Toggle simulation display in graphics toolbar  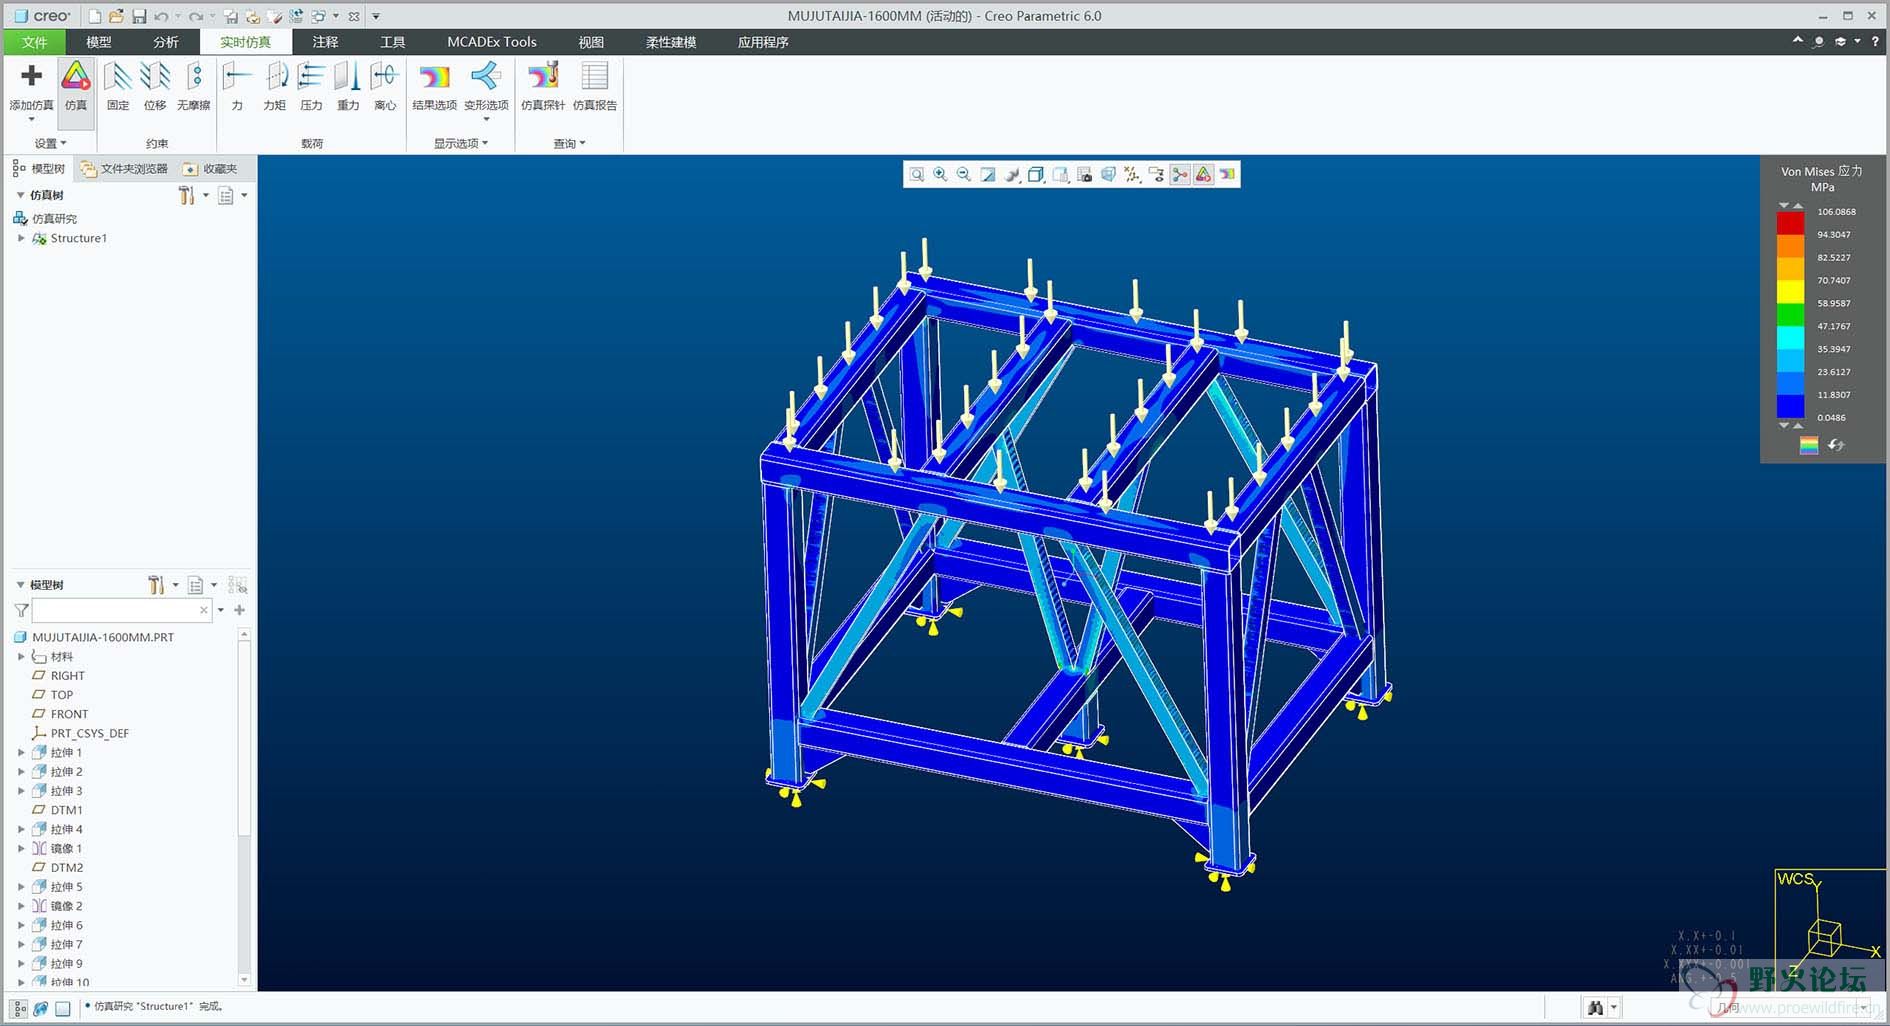(x=1204, y=175)
